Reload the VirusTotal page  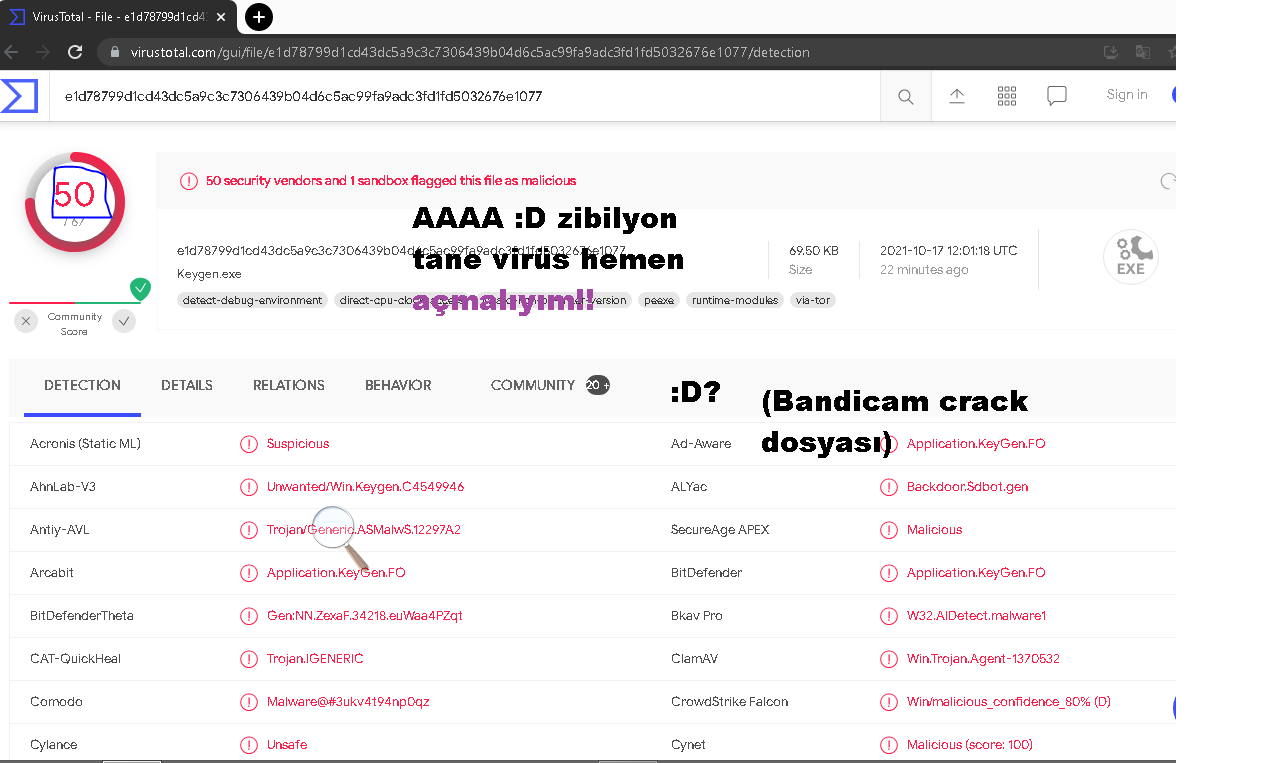[75, 52]
